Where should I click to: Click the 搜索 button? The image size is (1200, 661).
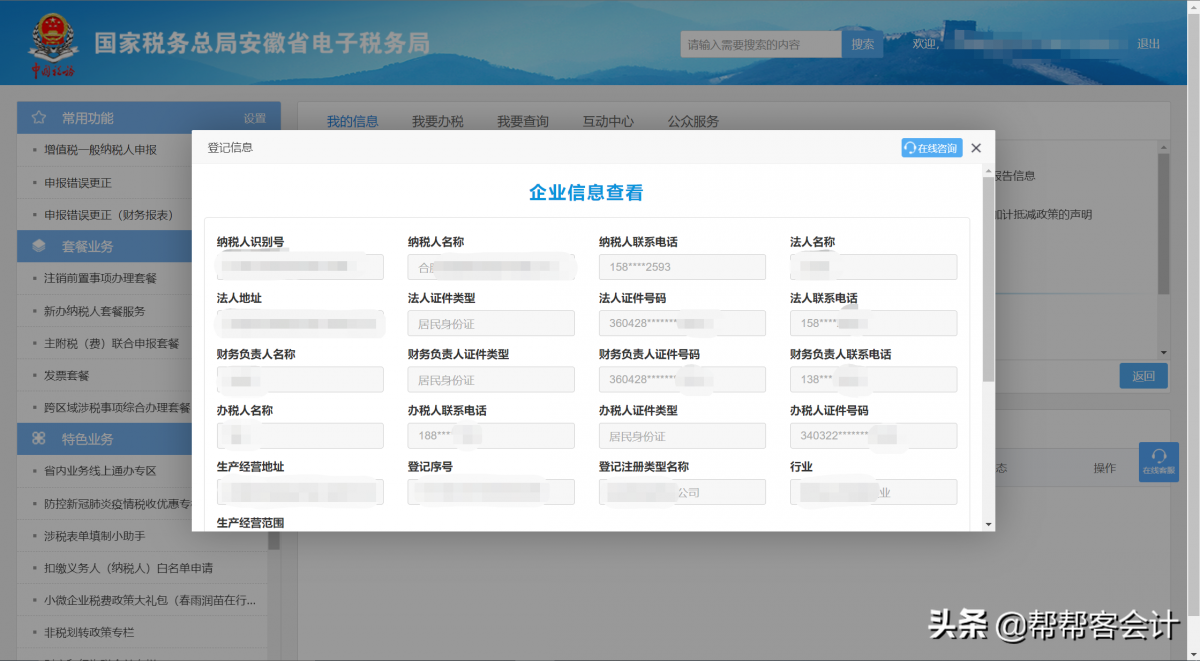click(x=862, y=44)
